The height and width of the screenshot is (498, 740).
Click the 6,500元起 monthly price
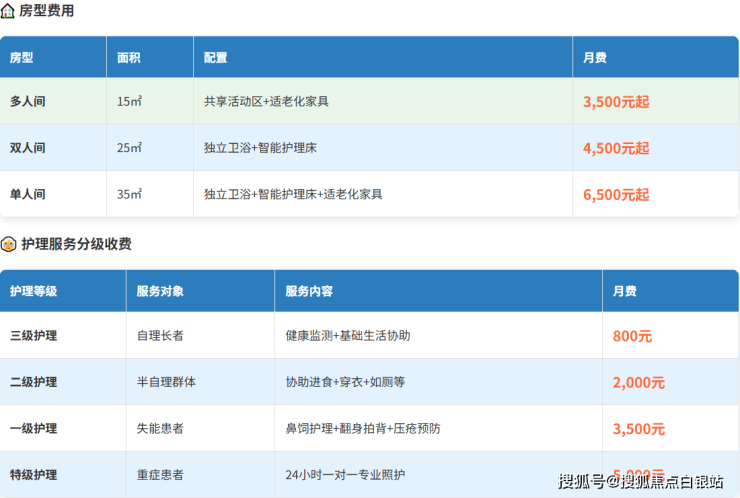point(616,194)
